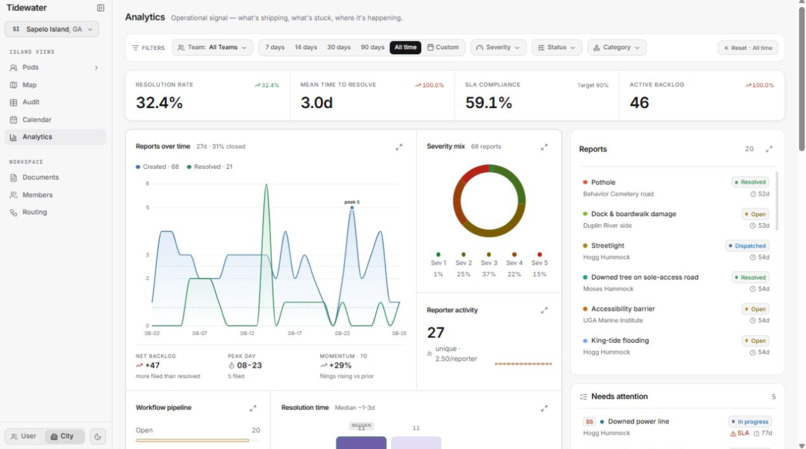The image size is (806, 449).
Task: Select the Sev 3 legend dot
Action: (489, 255)
